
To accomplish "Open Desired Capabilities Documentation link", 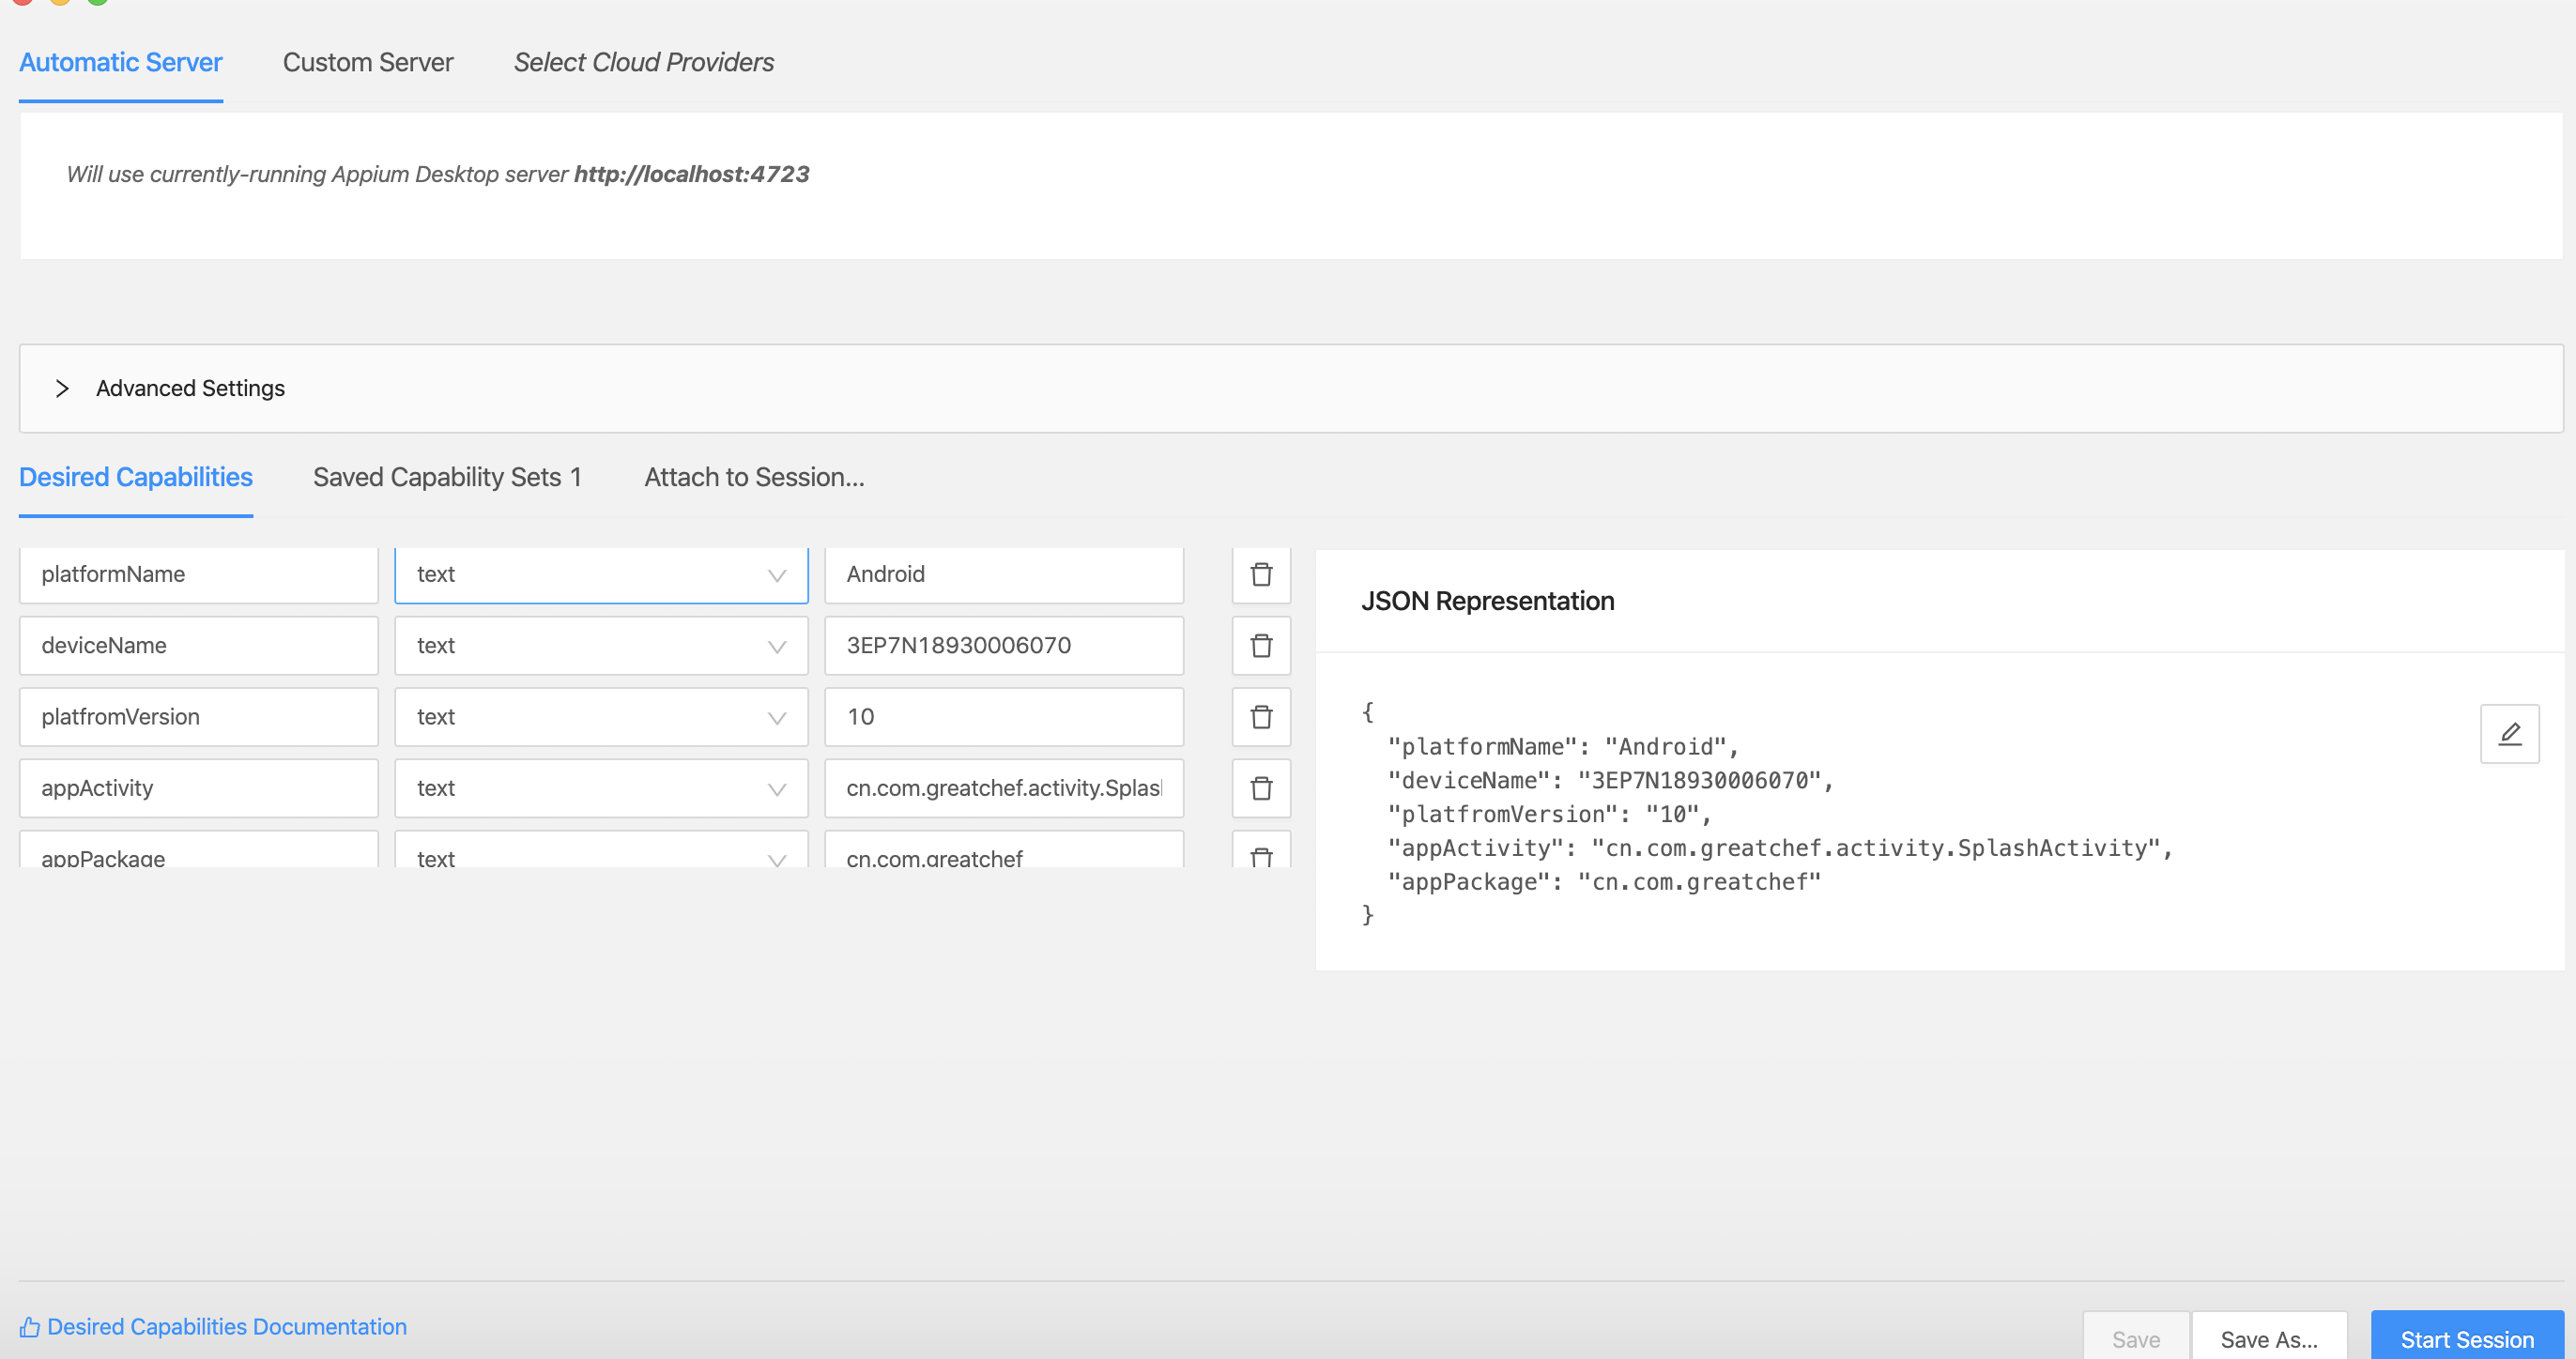I will [x=227, y=1326].
